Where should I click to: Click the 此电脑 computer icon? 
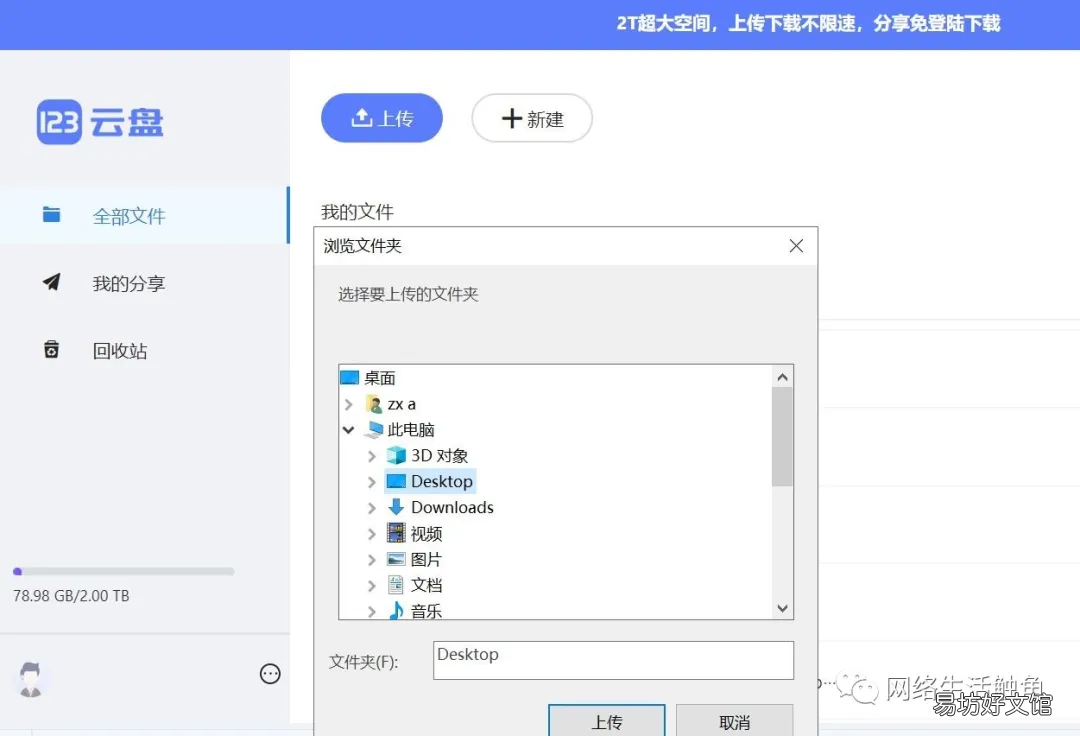pyautogui.click(x=373, y=430)
